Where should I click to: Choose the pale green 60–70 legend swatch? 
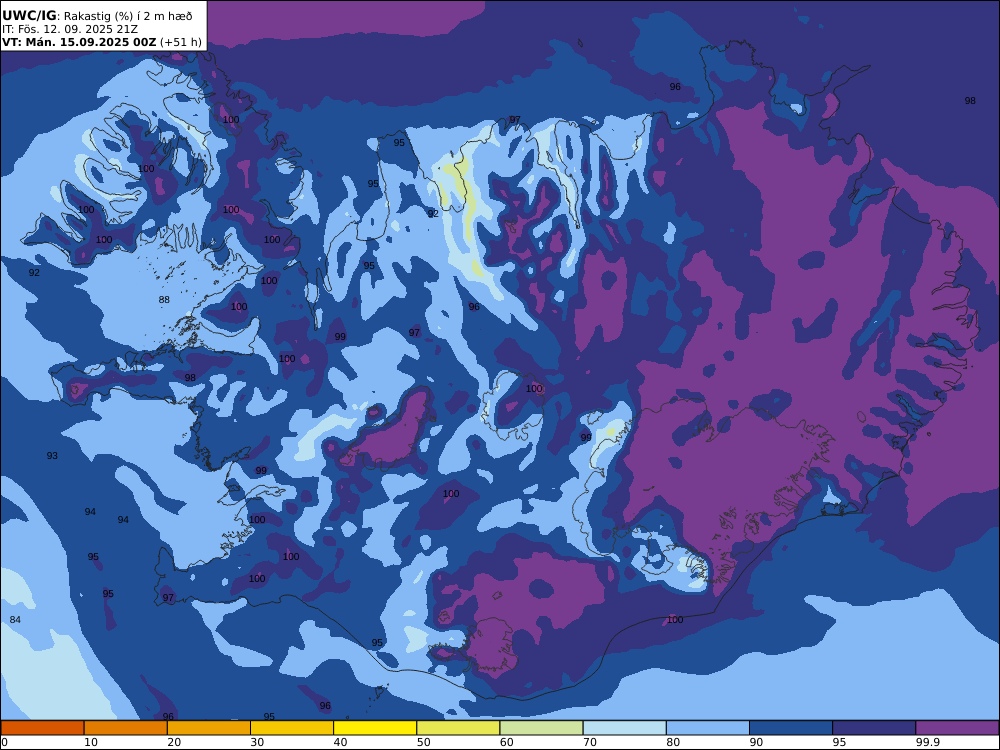(x=541, y=728)
